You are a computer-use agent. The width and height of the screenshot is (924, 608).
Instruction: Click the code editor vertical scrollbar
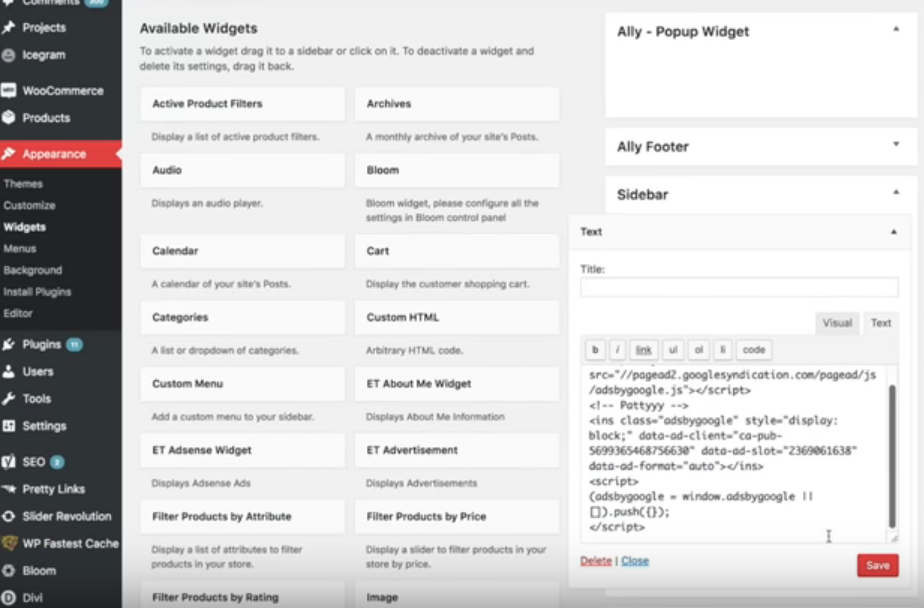point(892,456)
